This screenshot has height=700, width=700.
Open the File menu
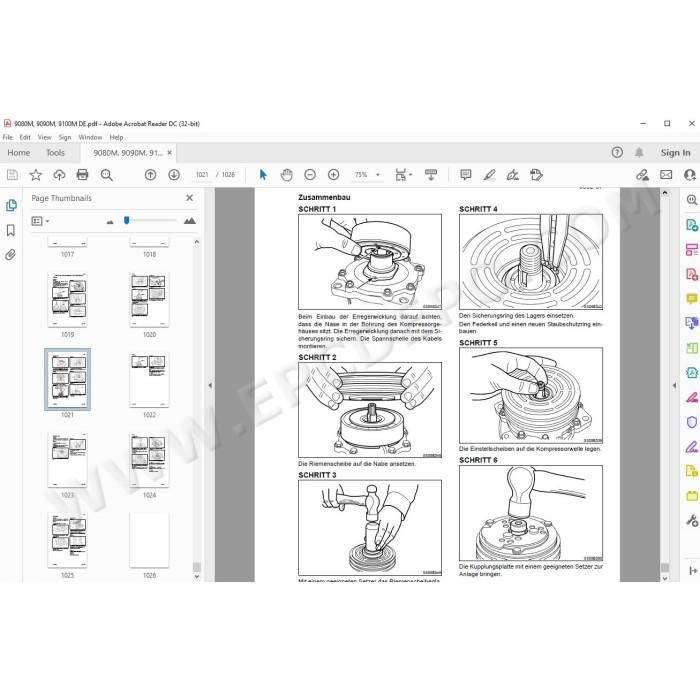(8, 137)
